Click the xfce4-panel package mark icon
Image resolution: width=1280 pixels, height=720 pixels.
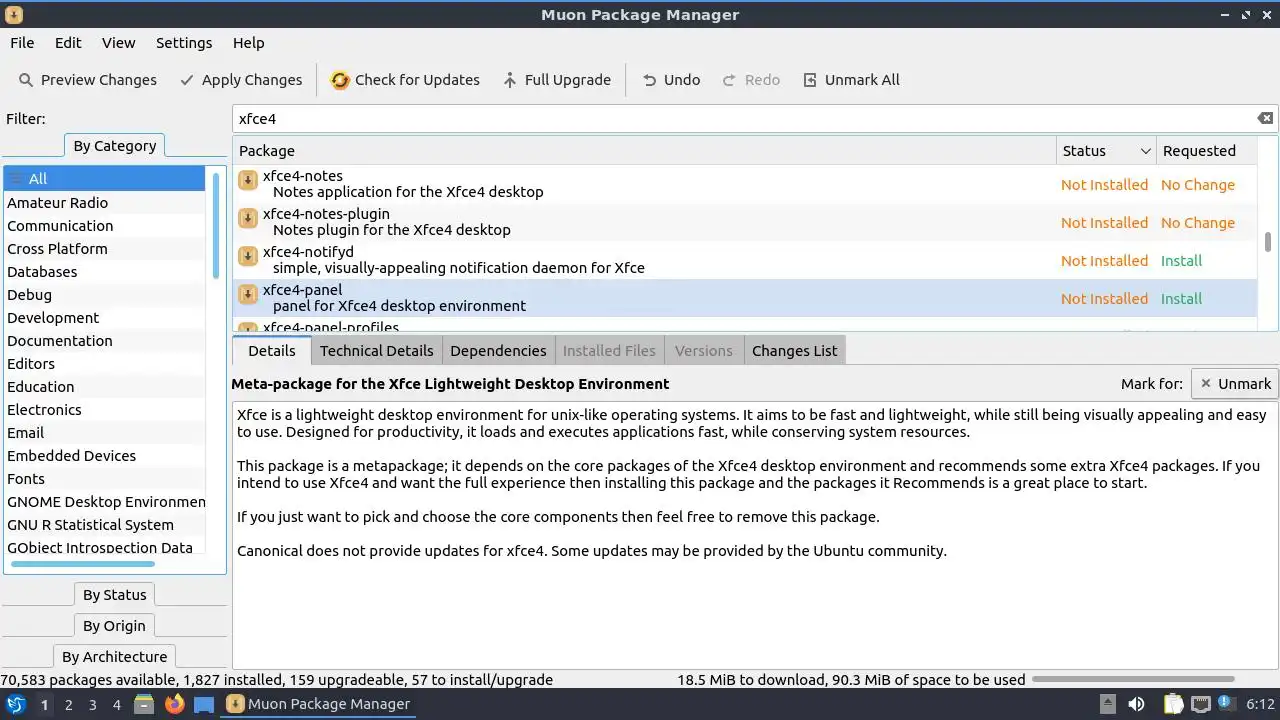[248, 295]
